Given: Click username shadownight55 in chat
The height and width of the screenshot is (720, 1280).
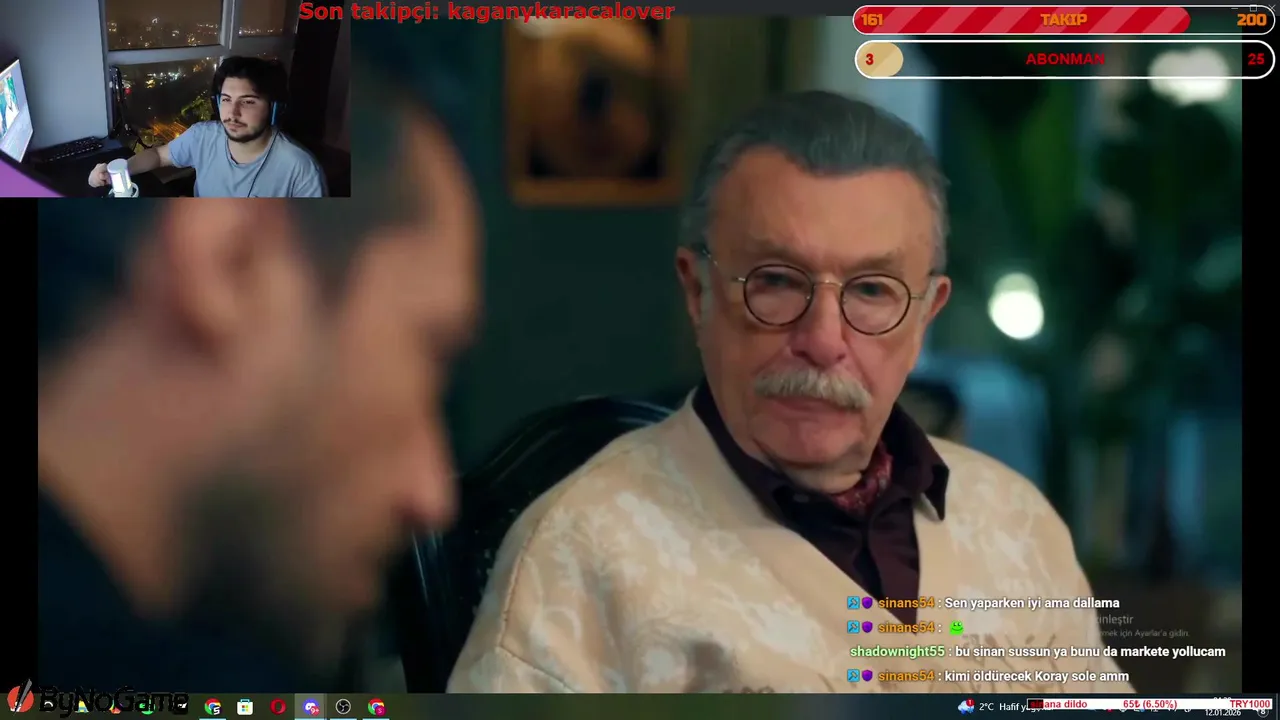Looking at the screenshot, I should (x=897, y=651).
